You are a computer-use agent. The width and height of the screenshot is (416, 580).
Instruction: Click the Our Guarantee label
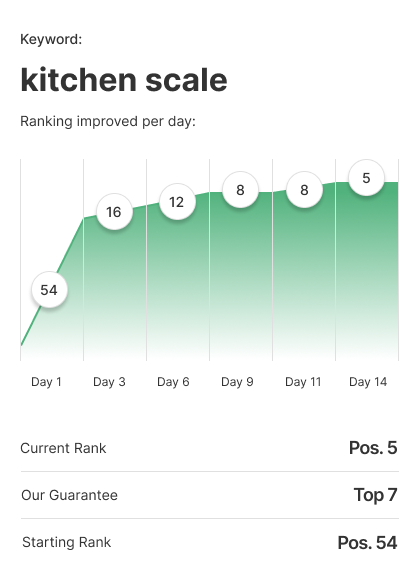click(70, 495)
